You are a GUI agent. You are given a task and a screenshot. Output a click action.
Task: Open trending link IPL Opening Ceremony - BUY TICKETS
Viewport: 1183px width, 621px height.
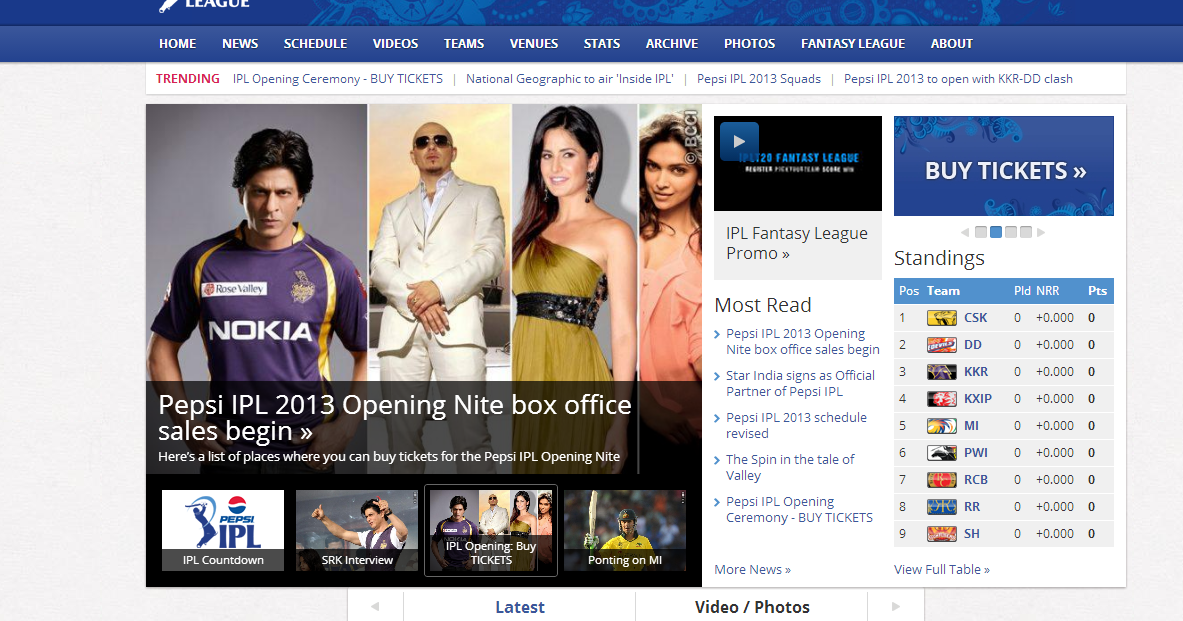[x=338, y=78]
